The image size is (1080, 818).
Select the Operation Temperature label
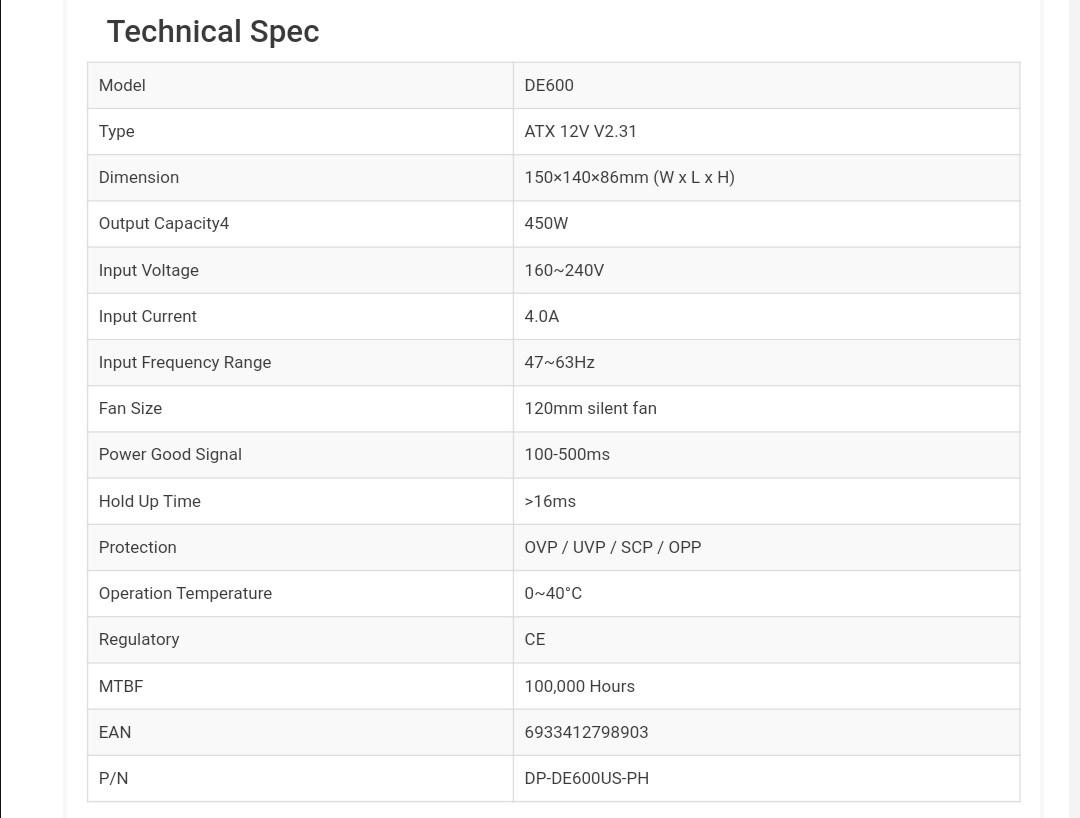point(185,594)
